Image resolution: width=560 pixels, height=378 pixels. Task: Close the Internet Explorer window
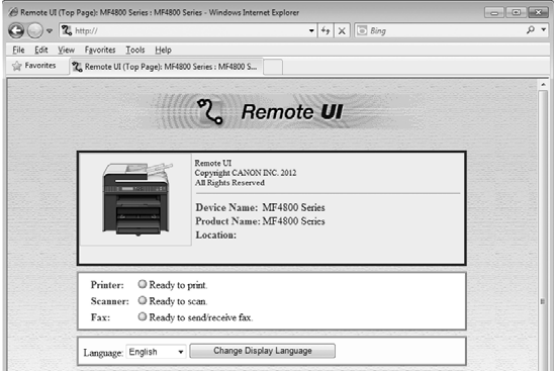click(539, 13)
